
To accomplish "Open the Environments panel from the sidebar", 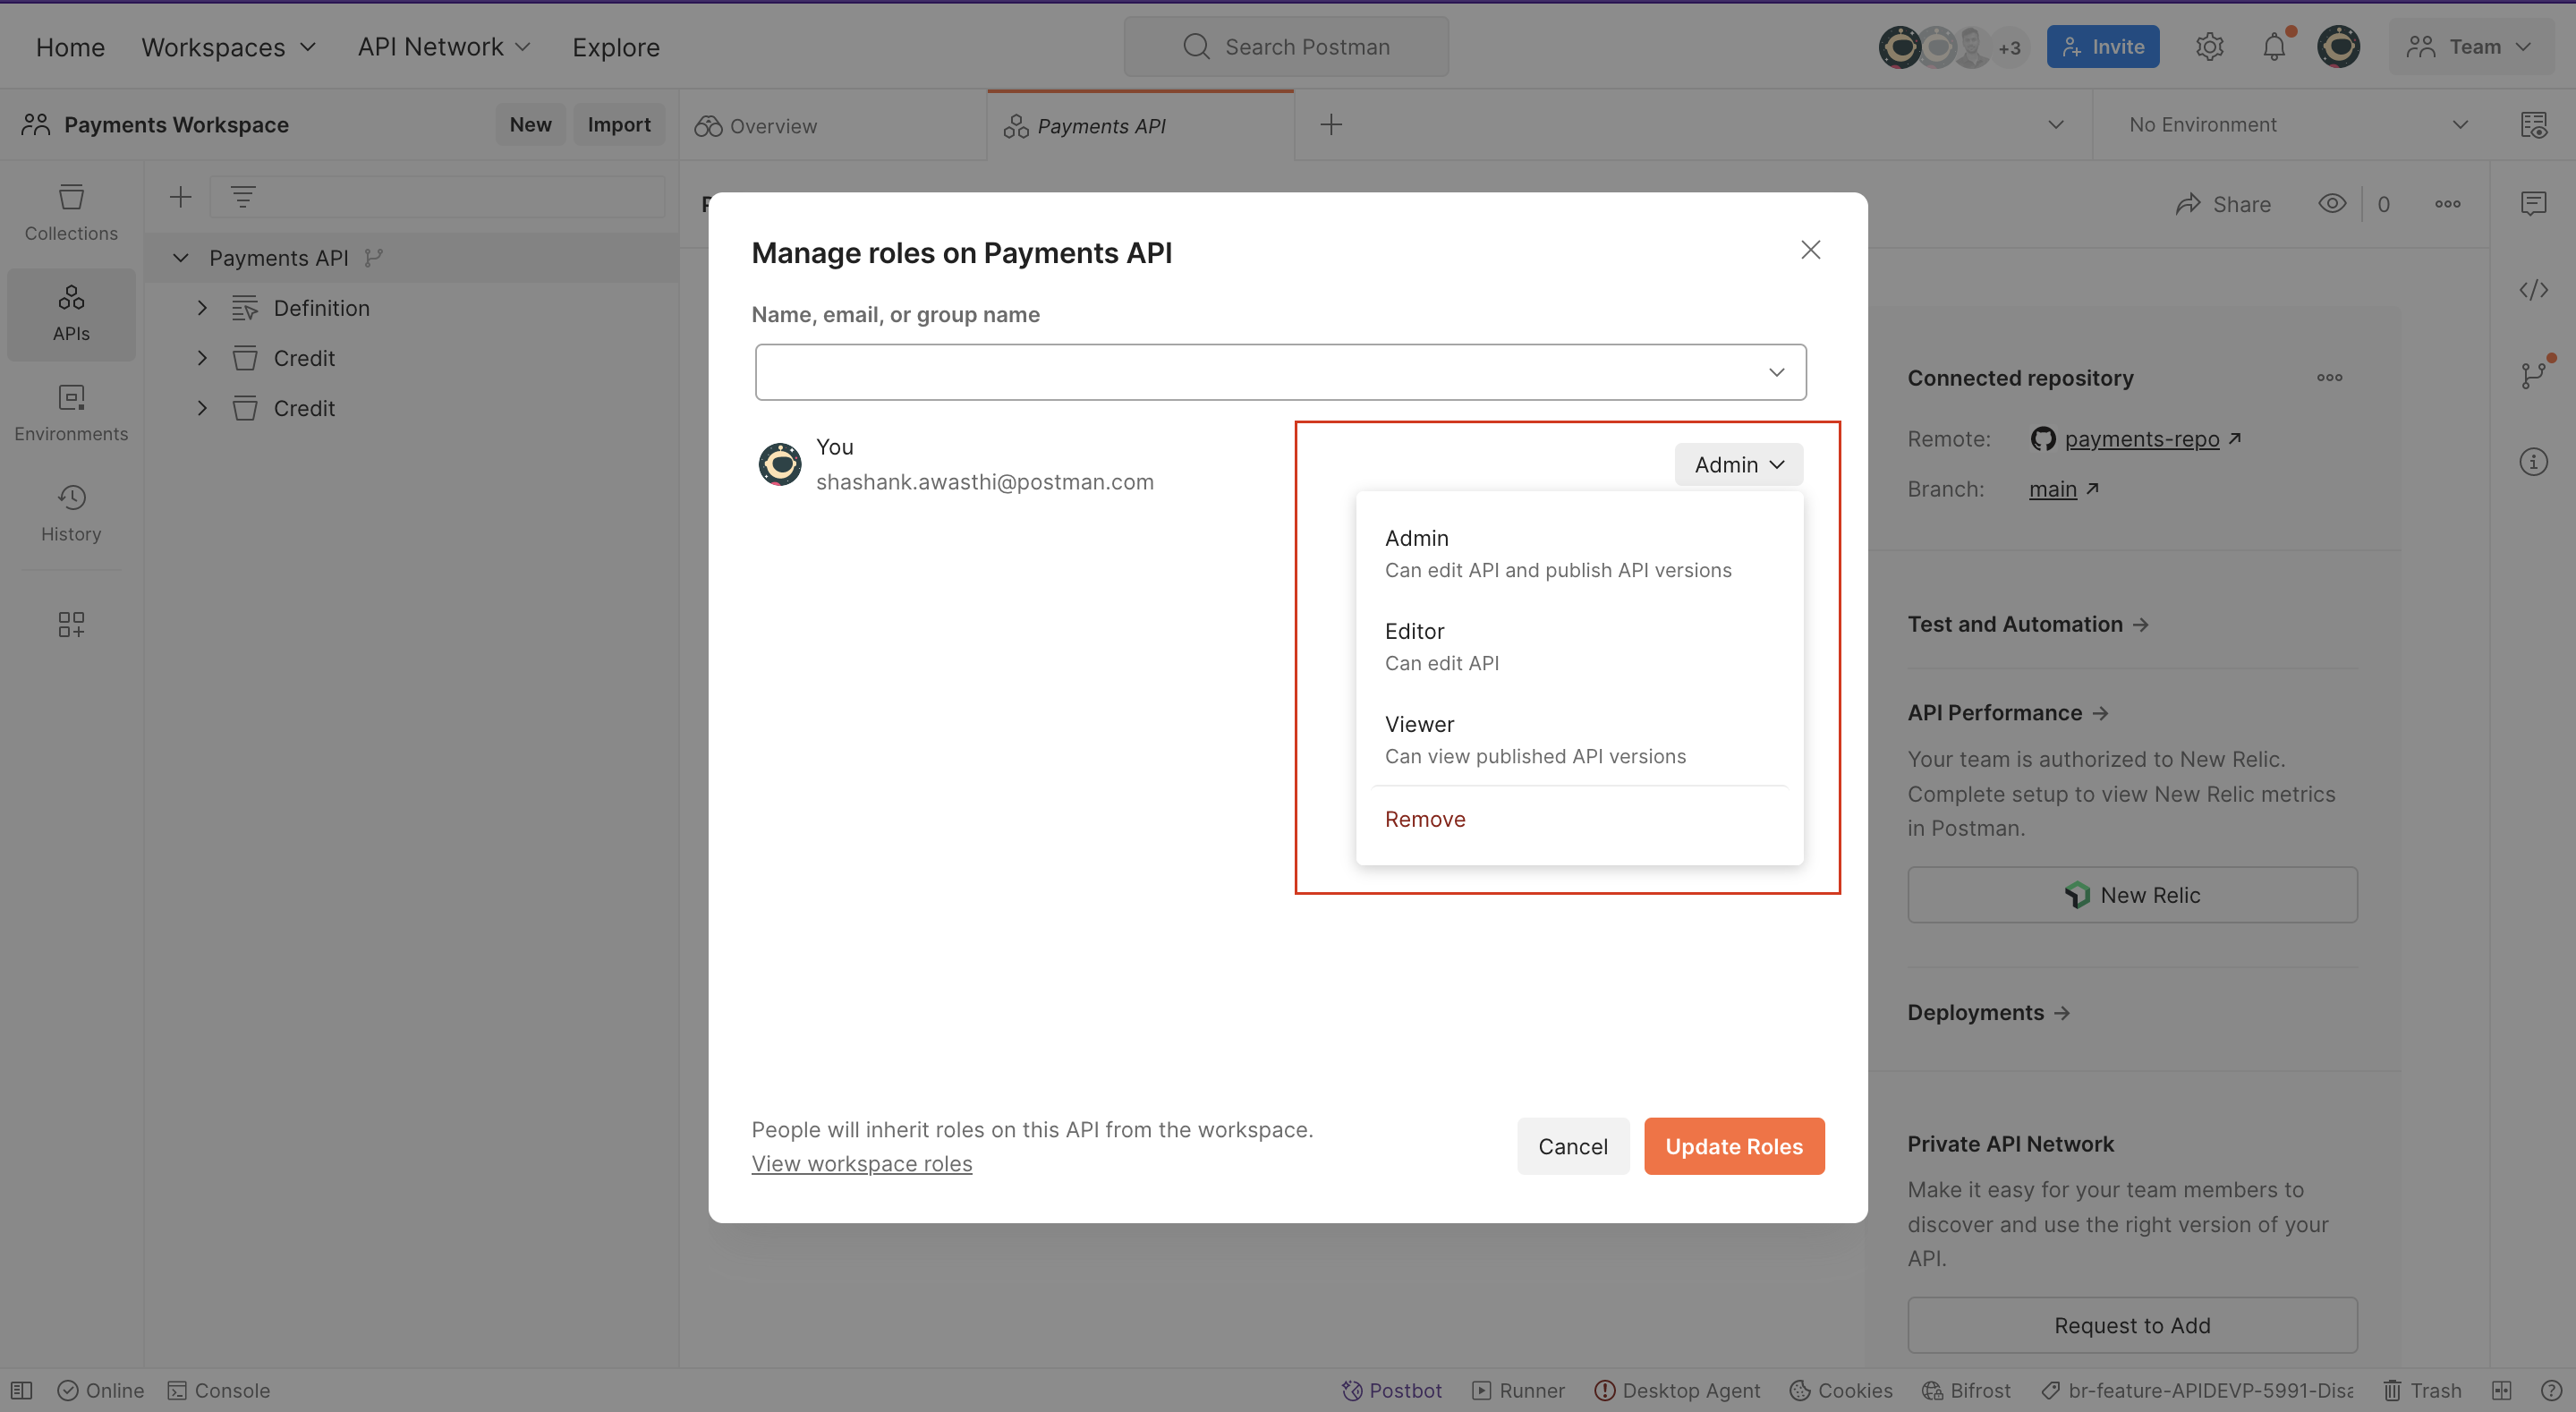I will point(70,412).
